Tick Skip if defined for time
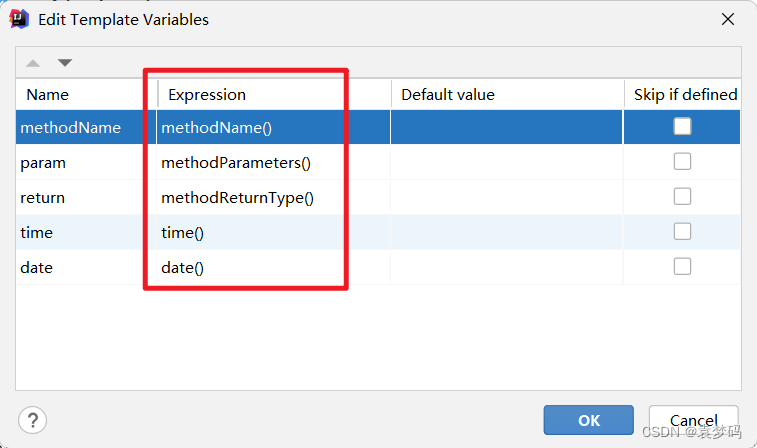This screenshot has width=757, height=448. [x=682, y=232]
